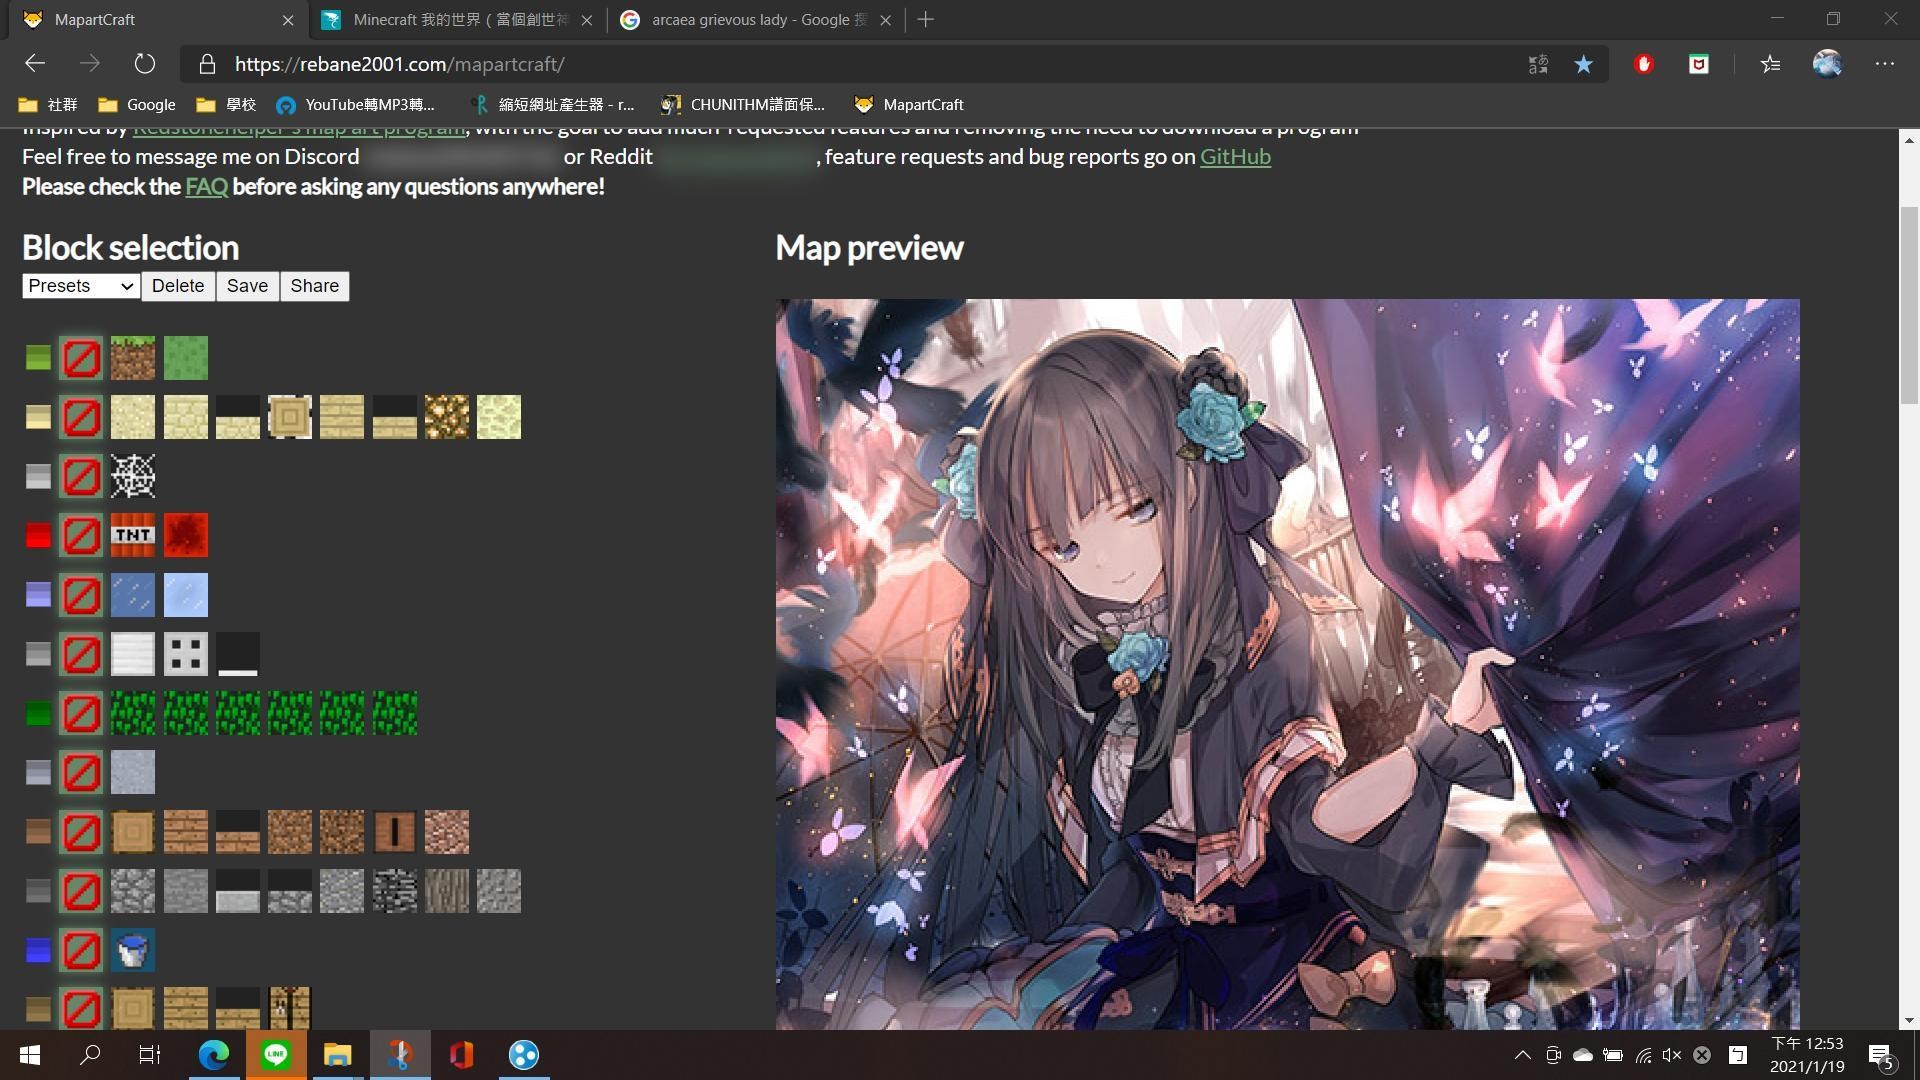This screenshot has width=1920, height=1080.
Task: Open the 社群 bookmarks folder
Action: pos(48,104)
